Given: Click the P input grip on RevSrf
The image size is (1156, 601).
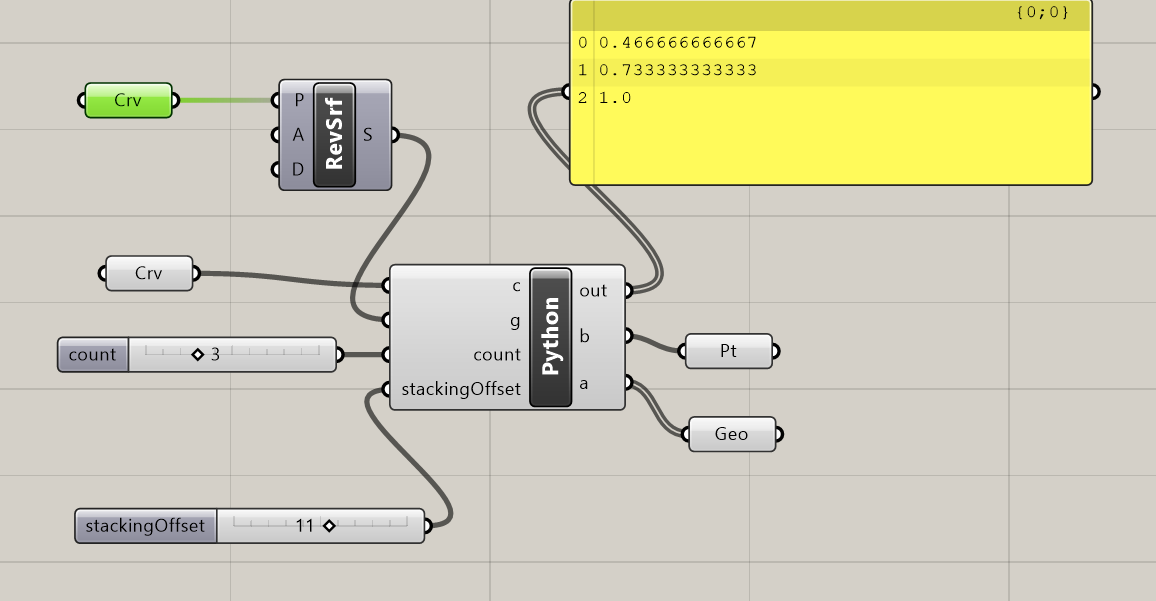Looking at the screenshot, I should coord(278,100).
